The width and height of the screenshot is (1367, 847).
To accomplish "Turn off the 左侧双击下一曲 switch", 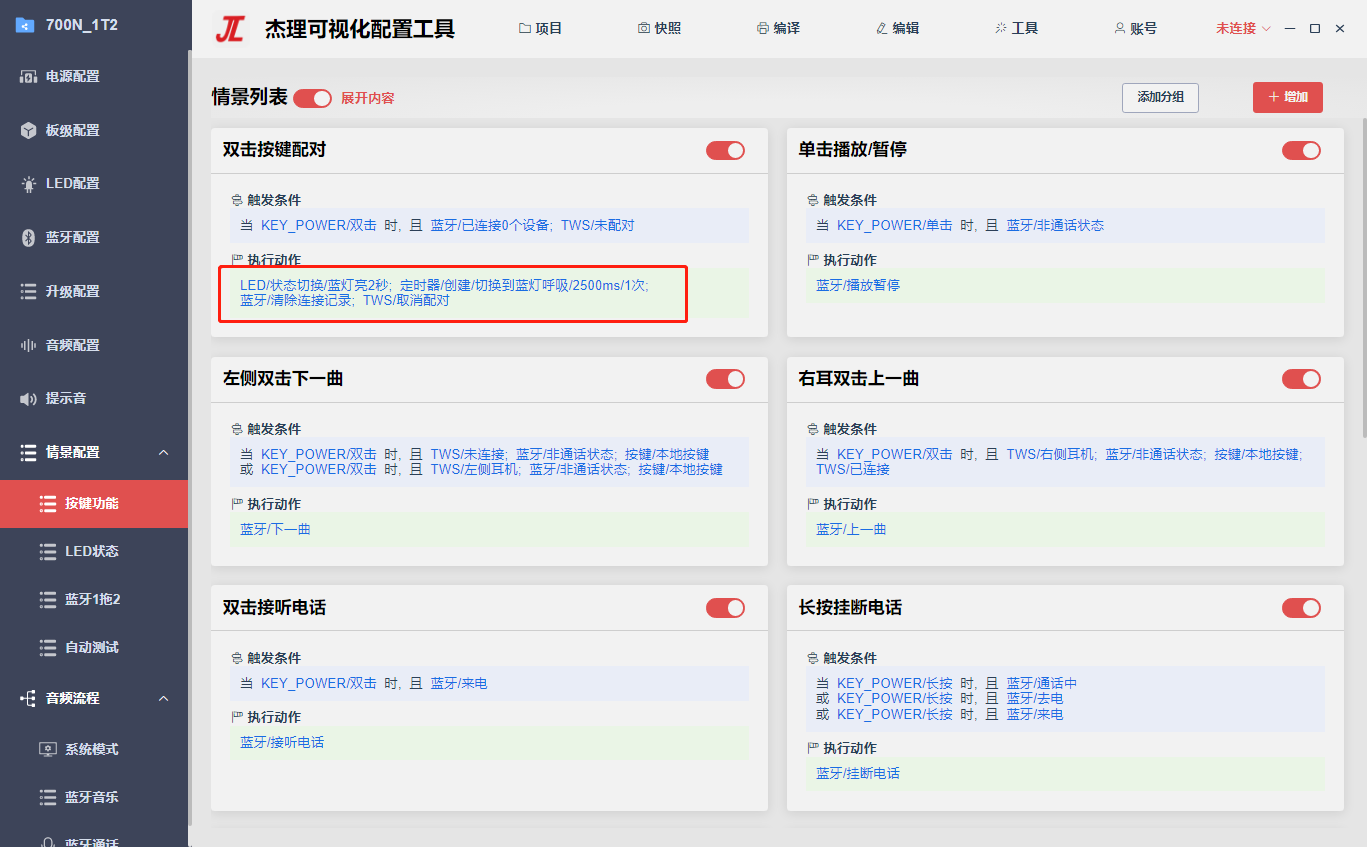I will [x=726, y=379].
